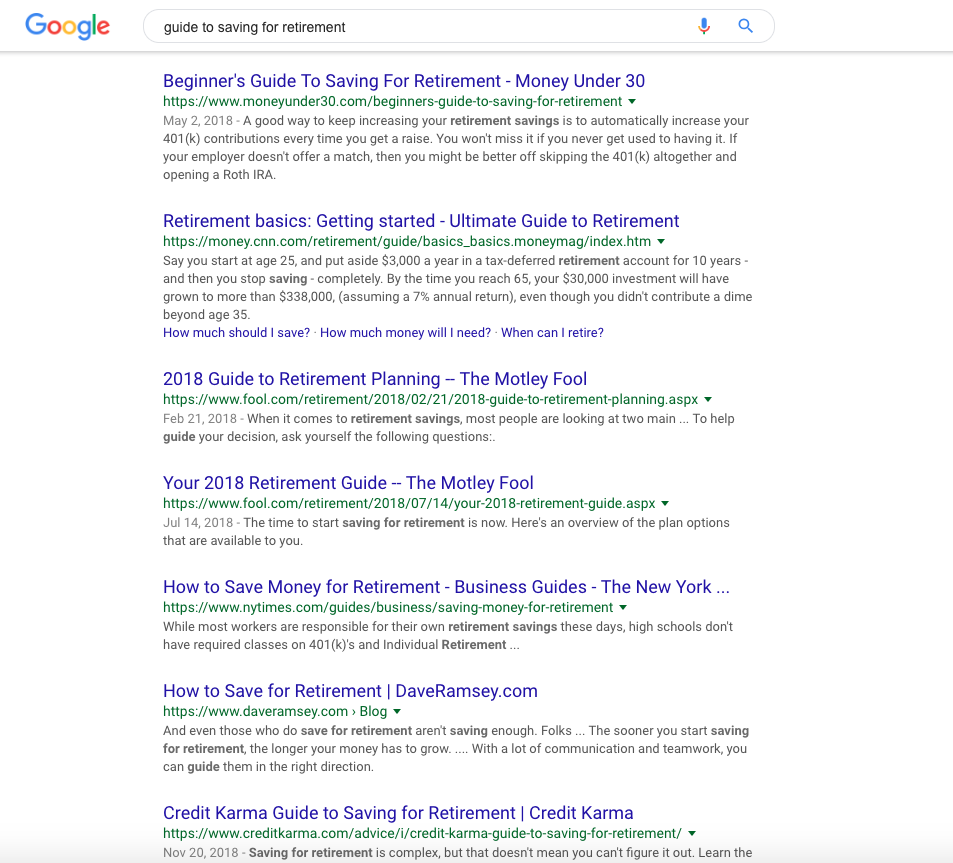Expand dropdown arrow next to 2018-guide-to-retirement-planning URL
The image size is (953, 863).
click(x=708, y=399)
